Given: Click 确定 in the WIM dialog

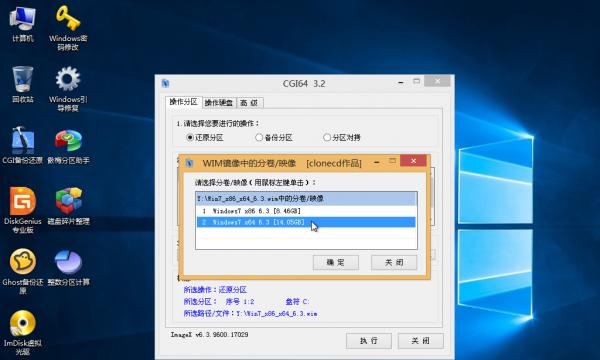Looking at the screenshot, I should pos(336,262).
